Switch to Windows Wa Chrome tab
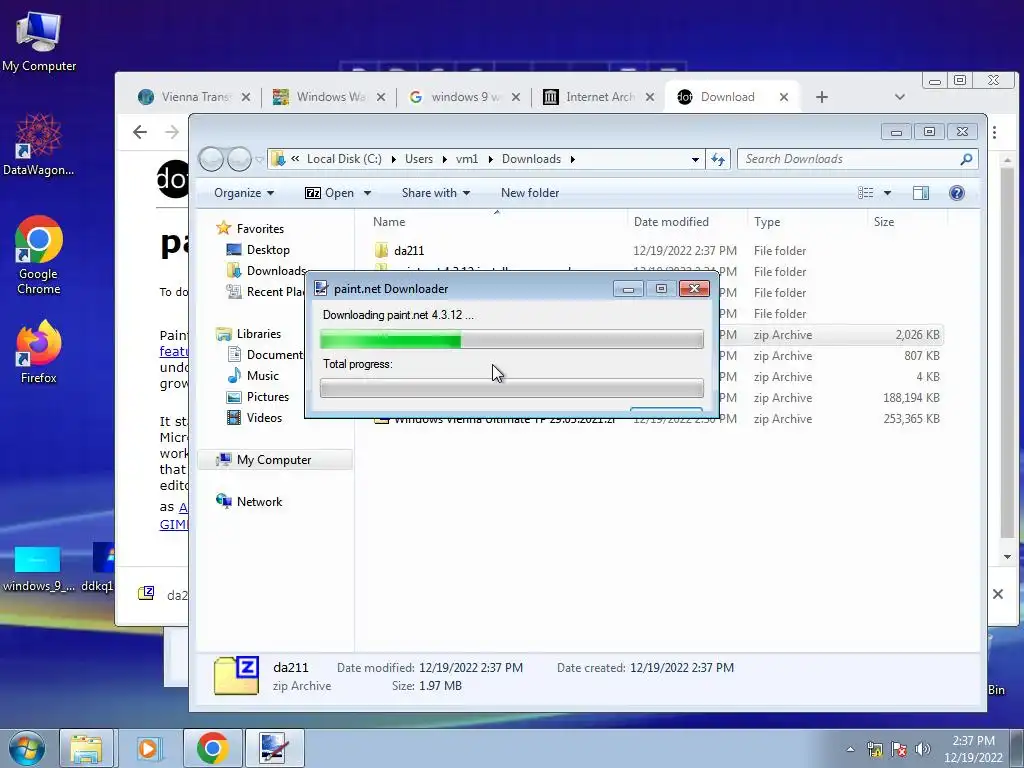 point(329,97)
